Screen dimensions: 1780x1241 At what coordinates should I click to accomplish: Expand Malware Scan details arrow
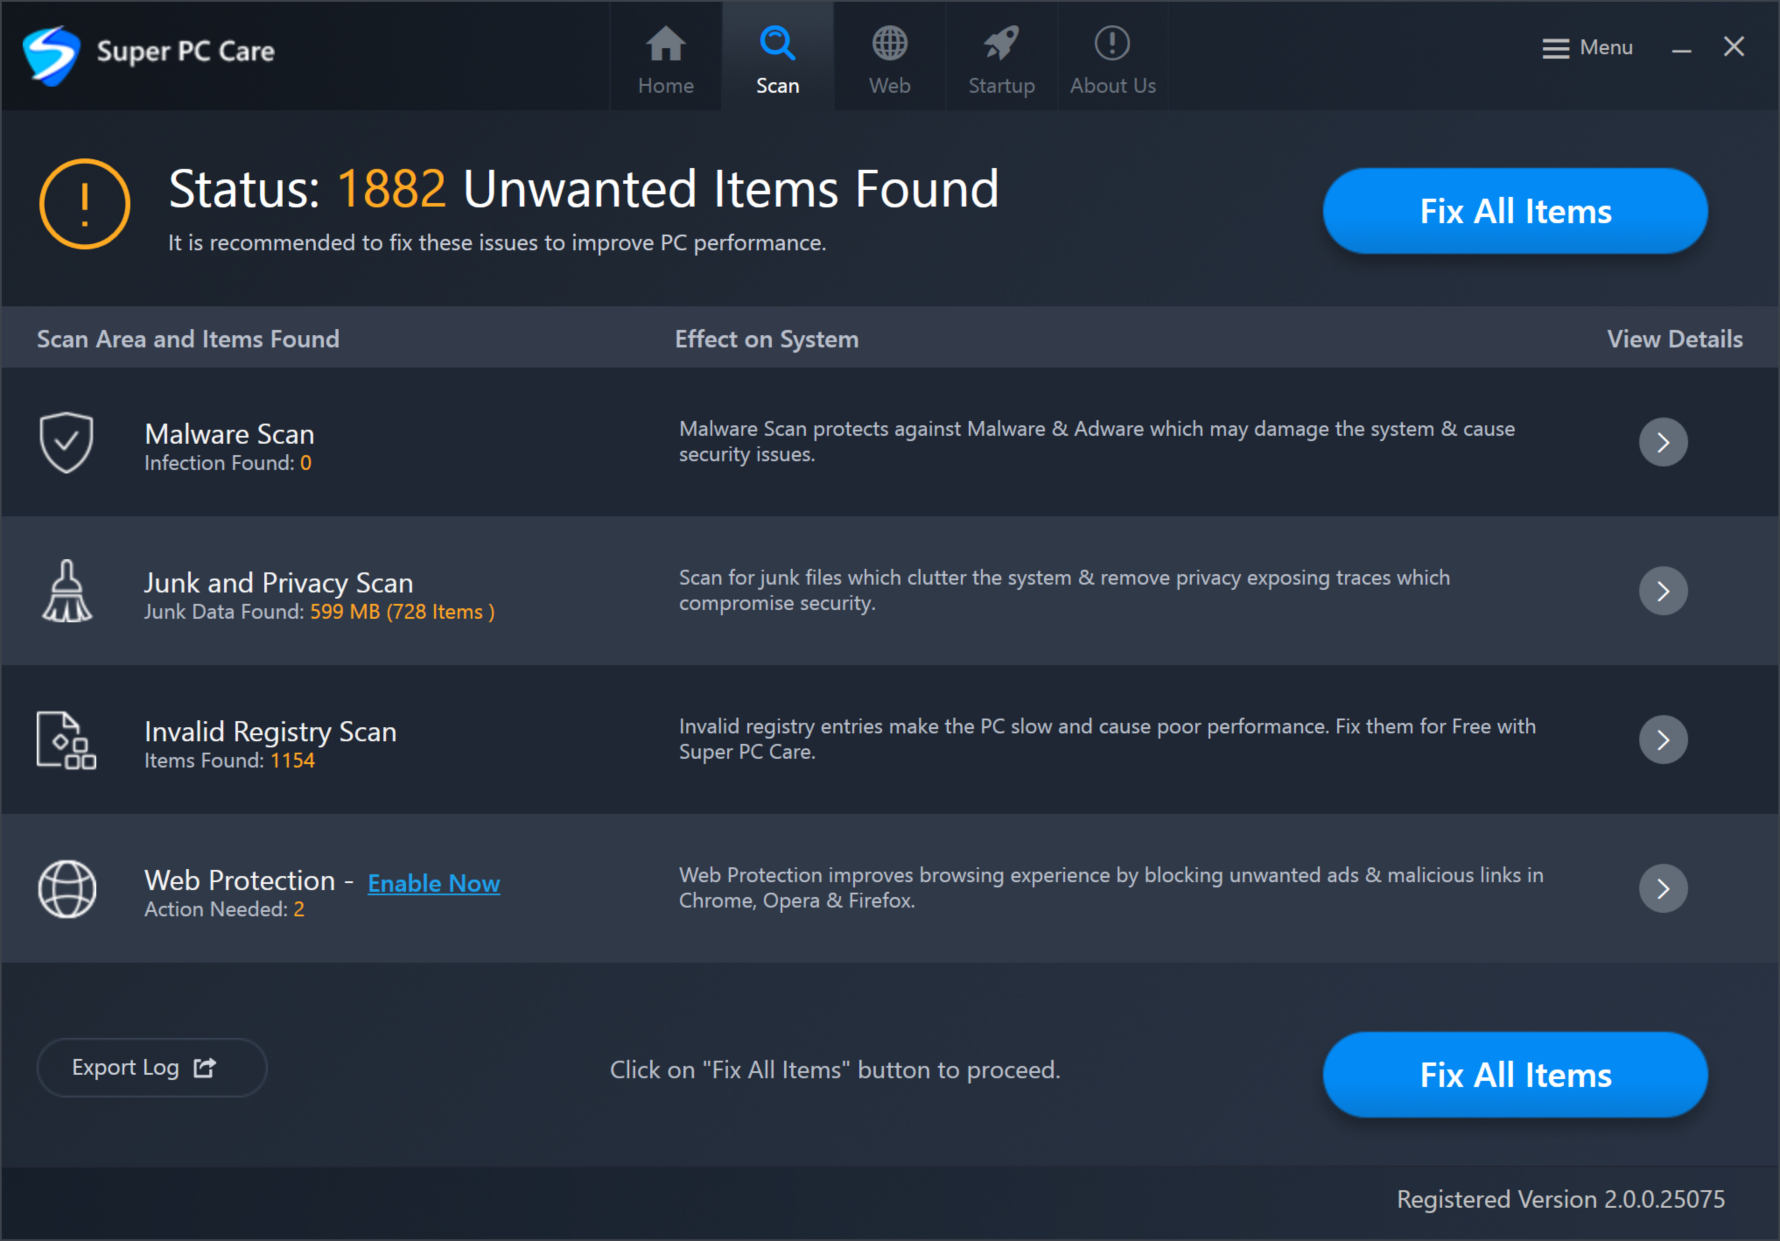[1663, 442]
